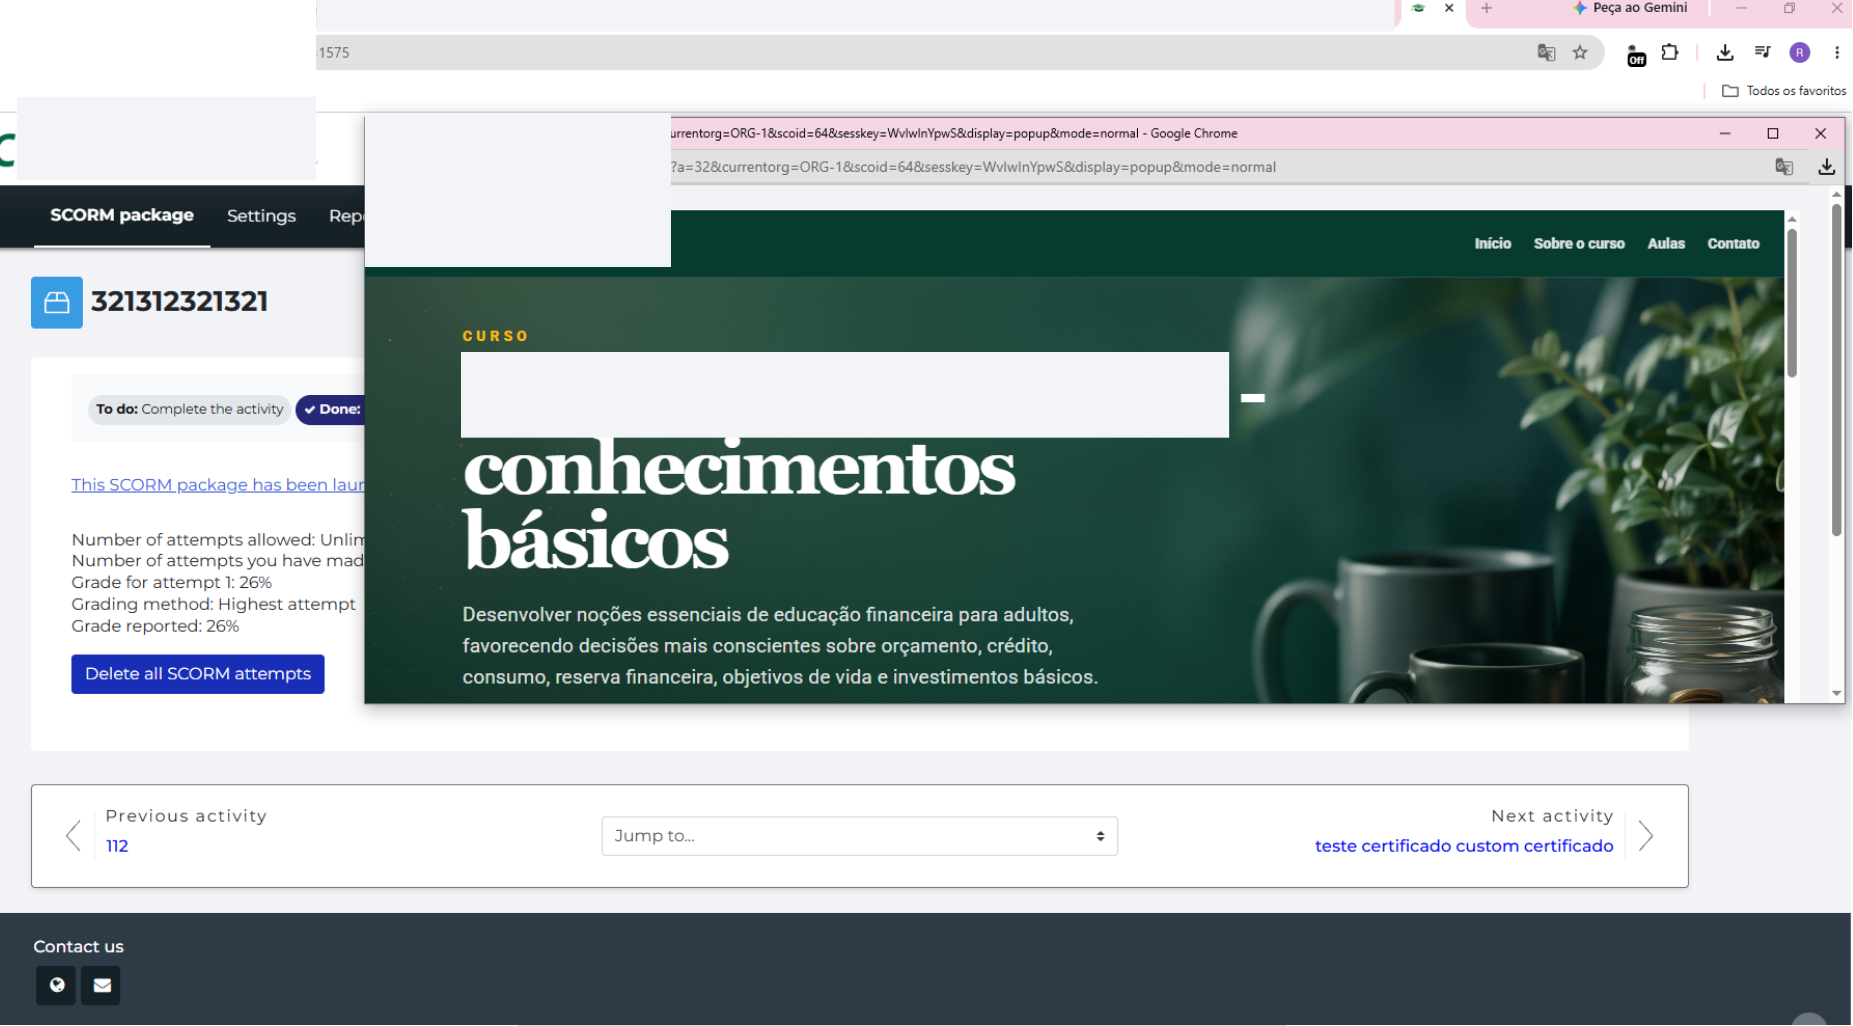Click translate icon in the popup window address bar
This screenshot has height=1026, width=1853.
pyautogui.click(x=1784, y=167)
